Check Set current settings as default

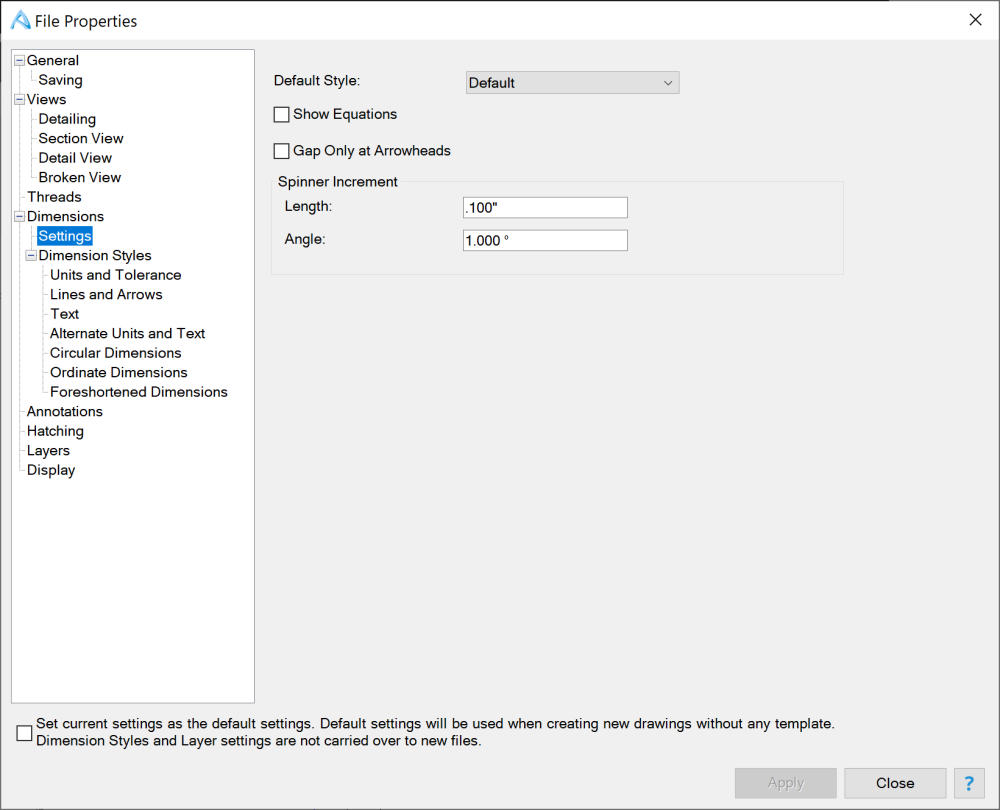tap(24, 733)
